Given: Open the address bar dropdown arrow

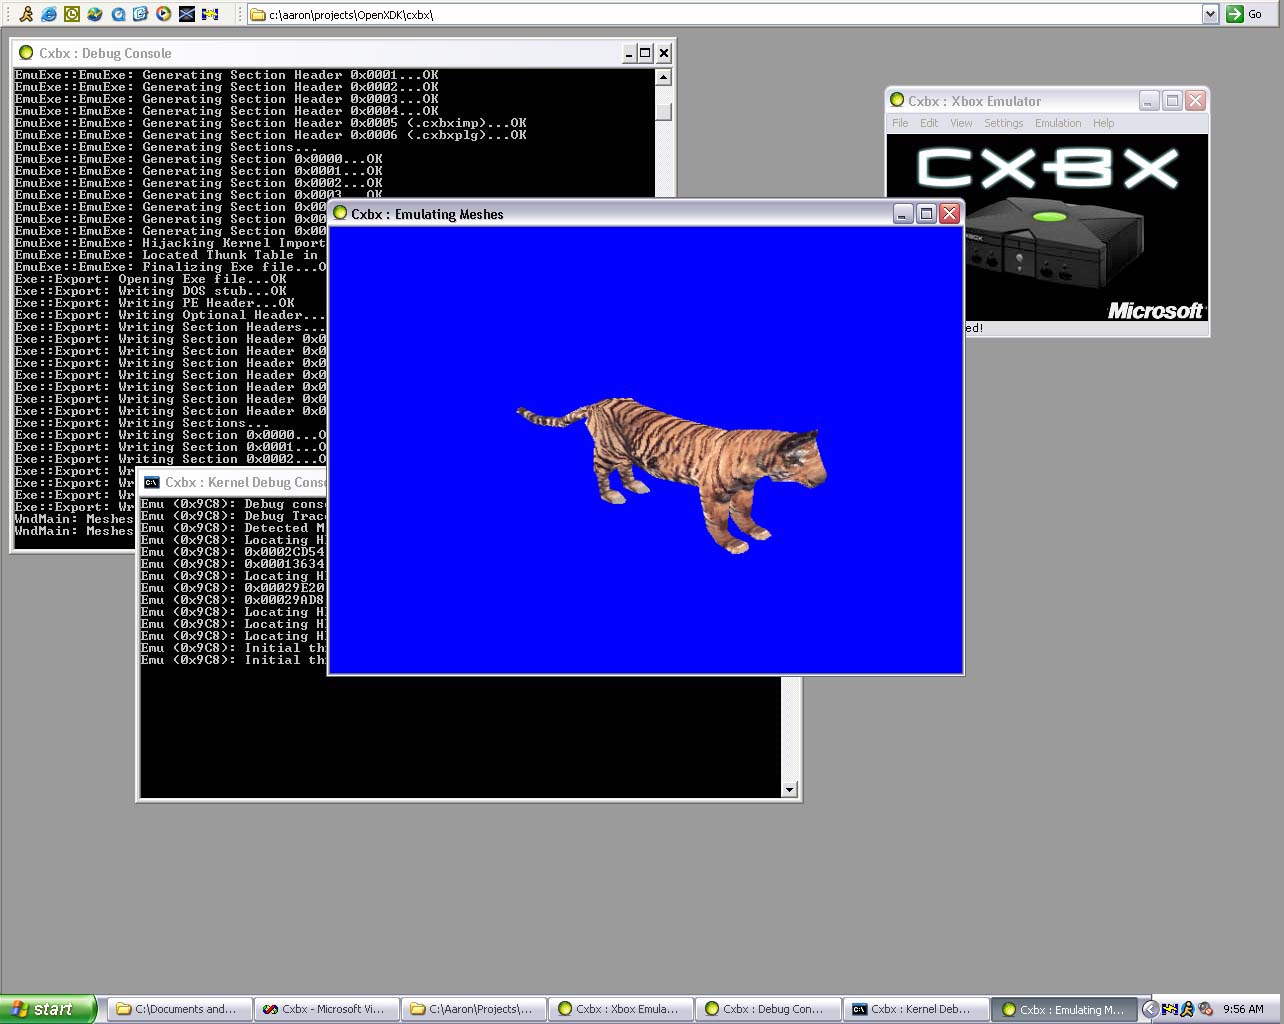Looking at the screenshot, I should click(1210, 14).
